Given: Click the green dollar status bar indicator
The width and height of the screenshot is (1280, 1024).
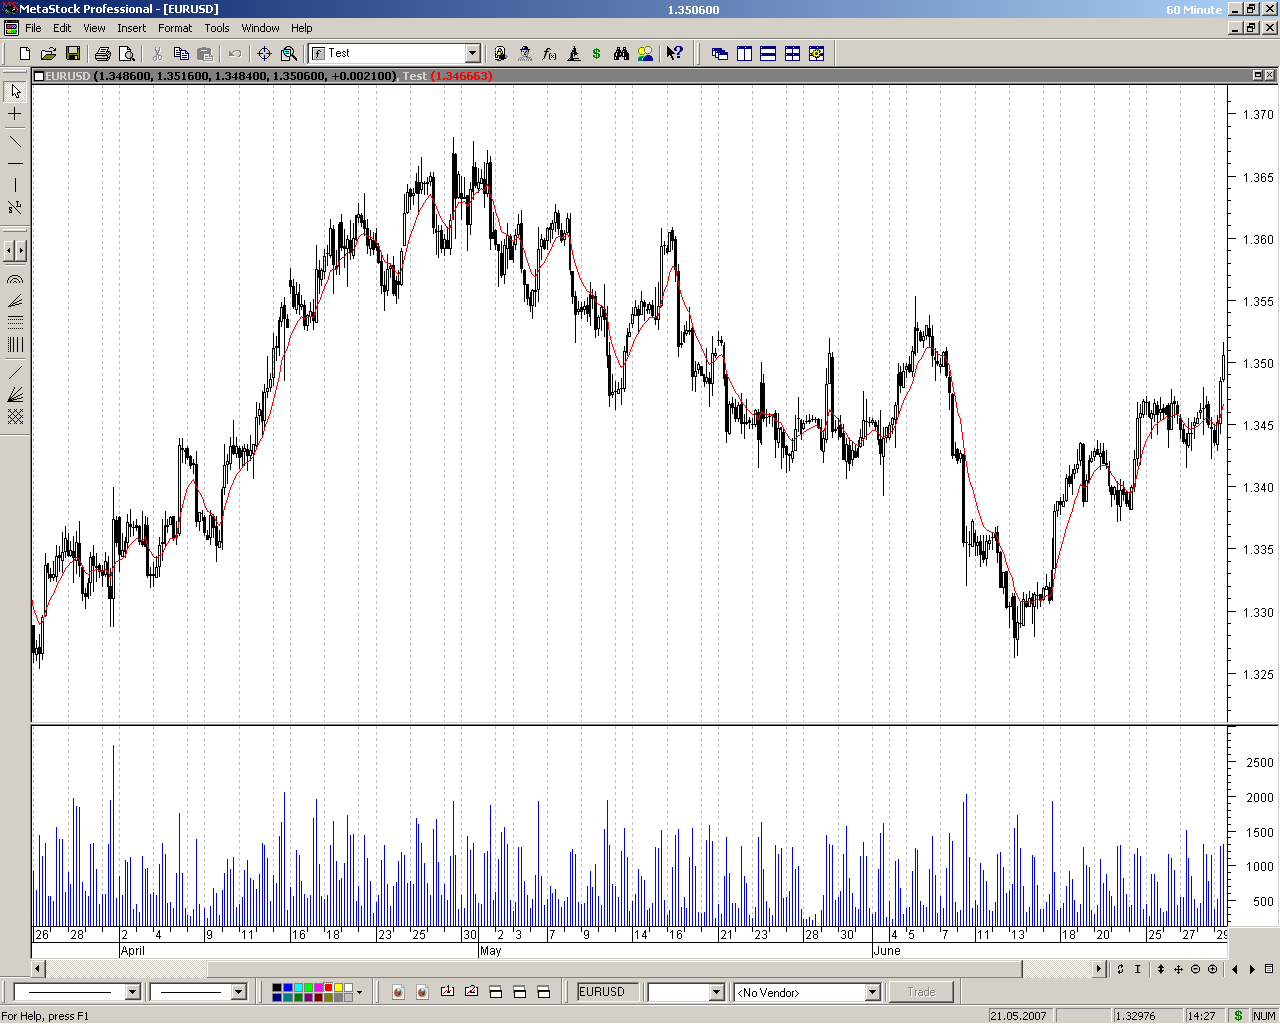Looking at the screenshot, I should (x=1238, y=1016).
